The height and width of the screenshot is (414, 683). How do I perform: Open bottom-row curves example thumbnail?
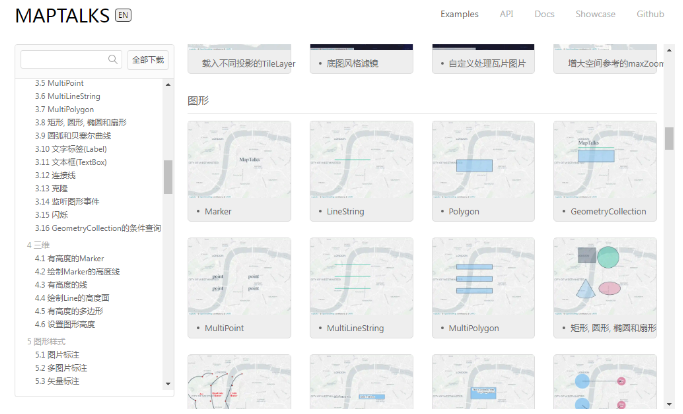pyautogui.click(x=239, y=382)
